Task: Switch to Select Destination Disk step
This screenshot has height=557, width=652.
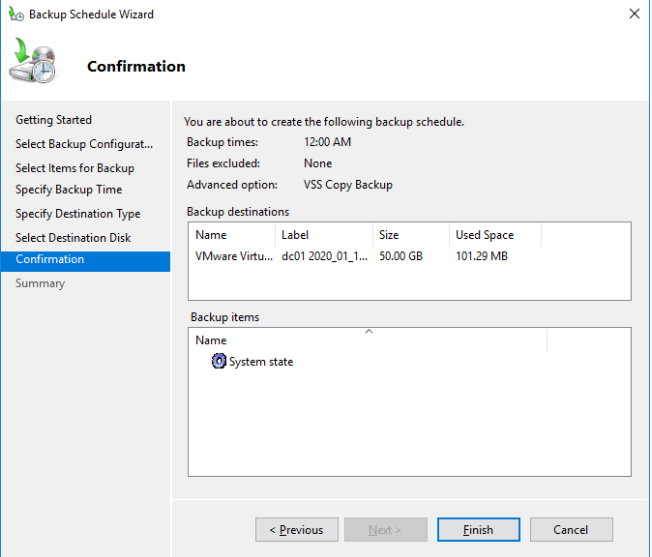Action: coord(73,238)
